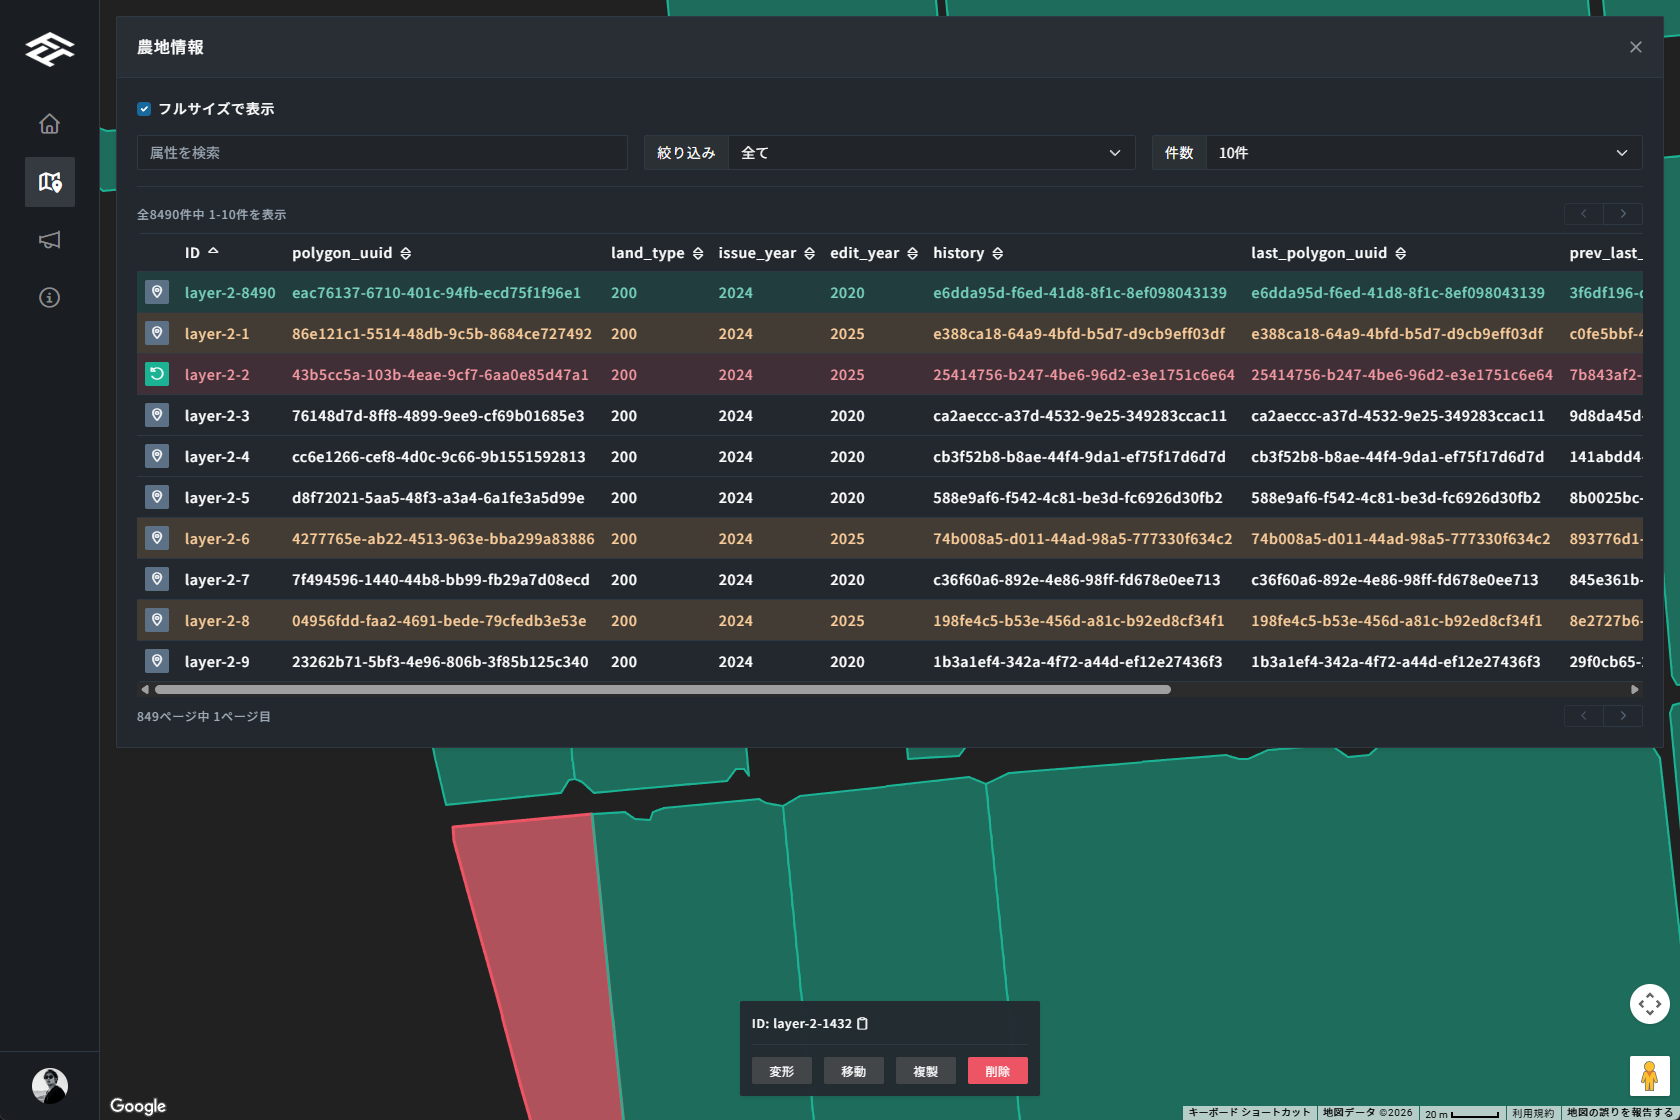This screenshot has width=1680, height=1120.
Task: Open the 絞り込み filter dropdown
Action: point(930,153)
